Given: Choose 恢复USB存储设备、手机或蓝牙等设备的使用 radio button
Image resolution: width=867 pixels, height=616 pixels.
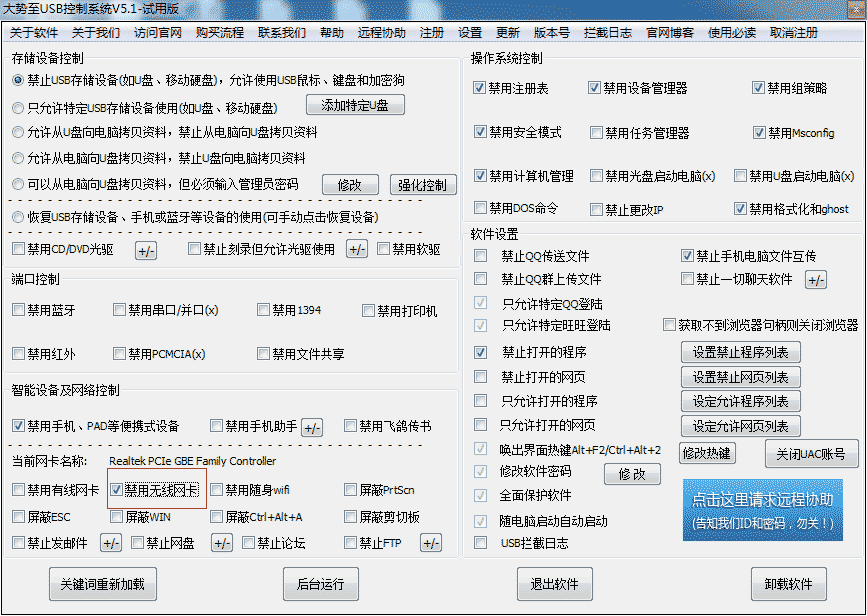Looking at the screenshot, I should click(x=18, y=217).
